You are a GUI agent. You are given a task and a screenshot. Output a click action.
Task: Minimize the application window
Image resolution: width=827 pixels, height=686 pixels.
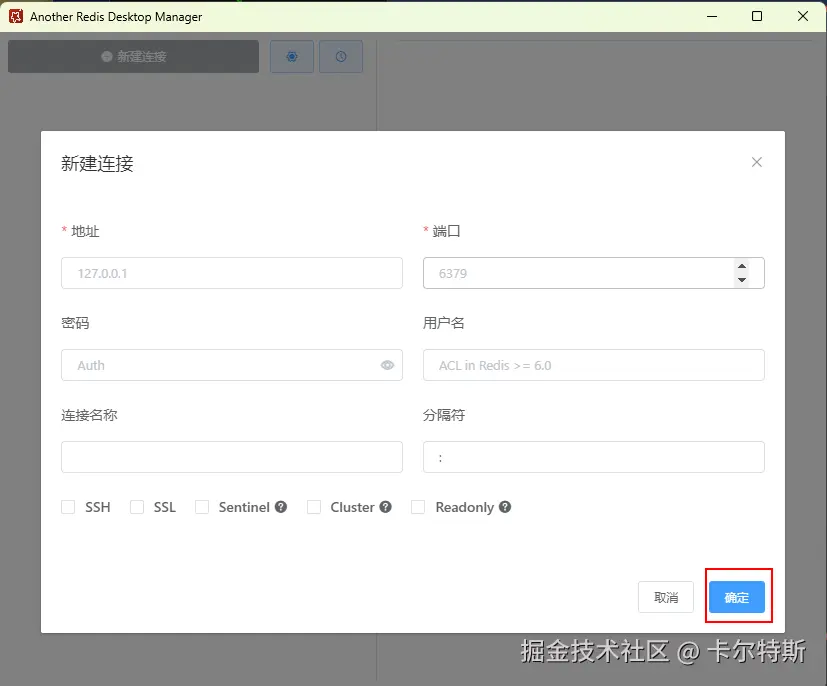(711, 16)
